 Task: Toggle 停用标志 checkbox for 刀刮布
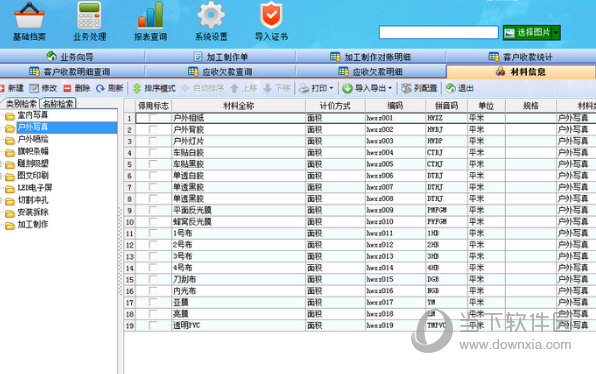[x=153, y=279]
